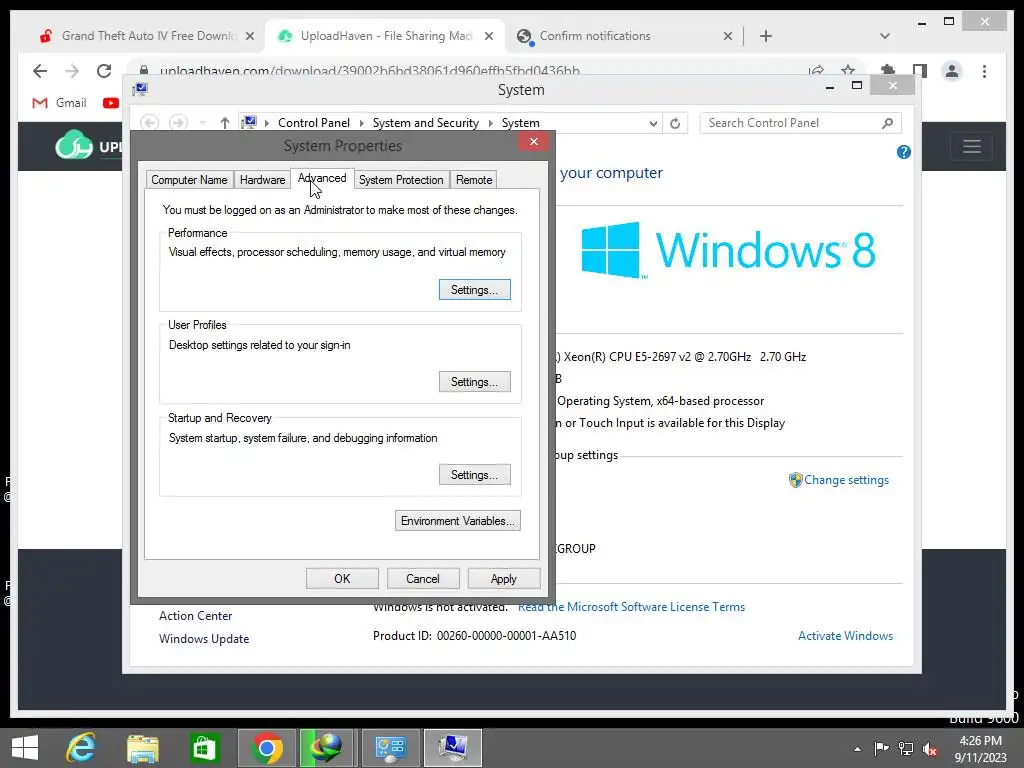Launch Internet Explorer from taskbar

tap(81, 748)
